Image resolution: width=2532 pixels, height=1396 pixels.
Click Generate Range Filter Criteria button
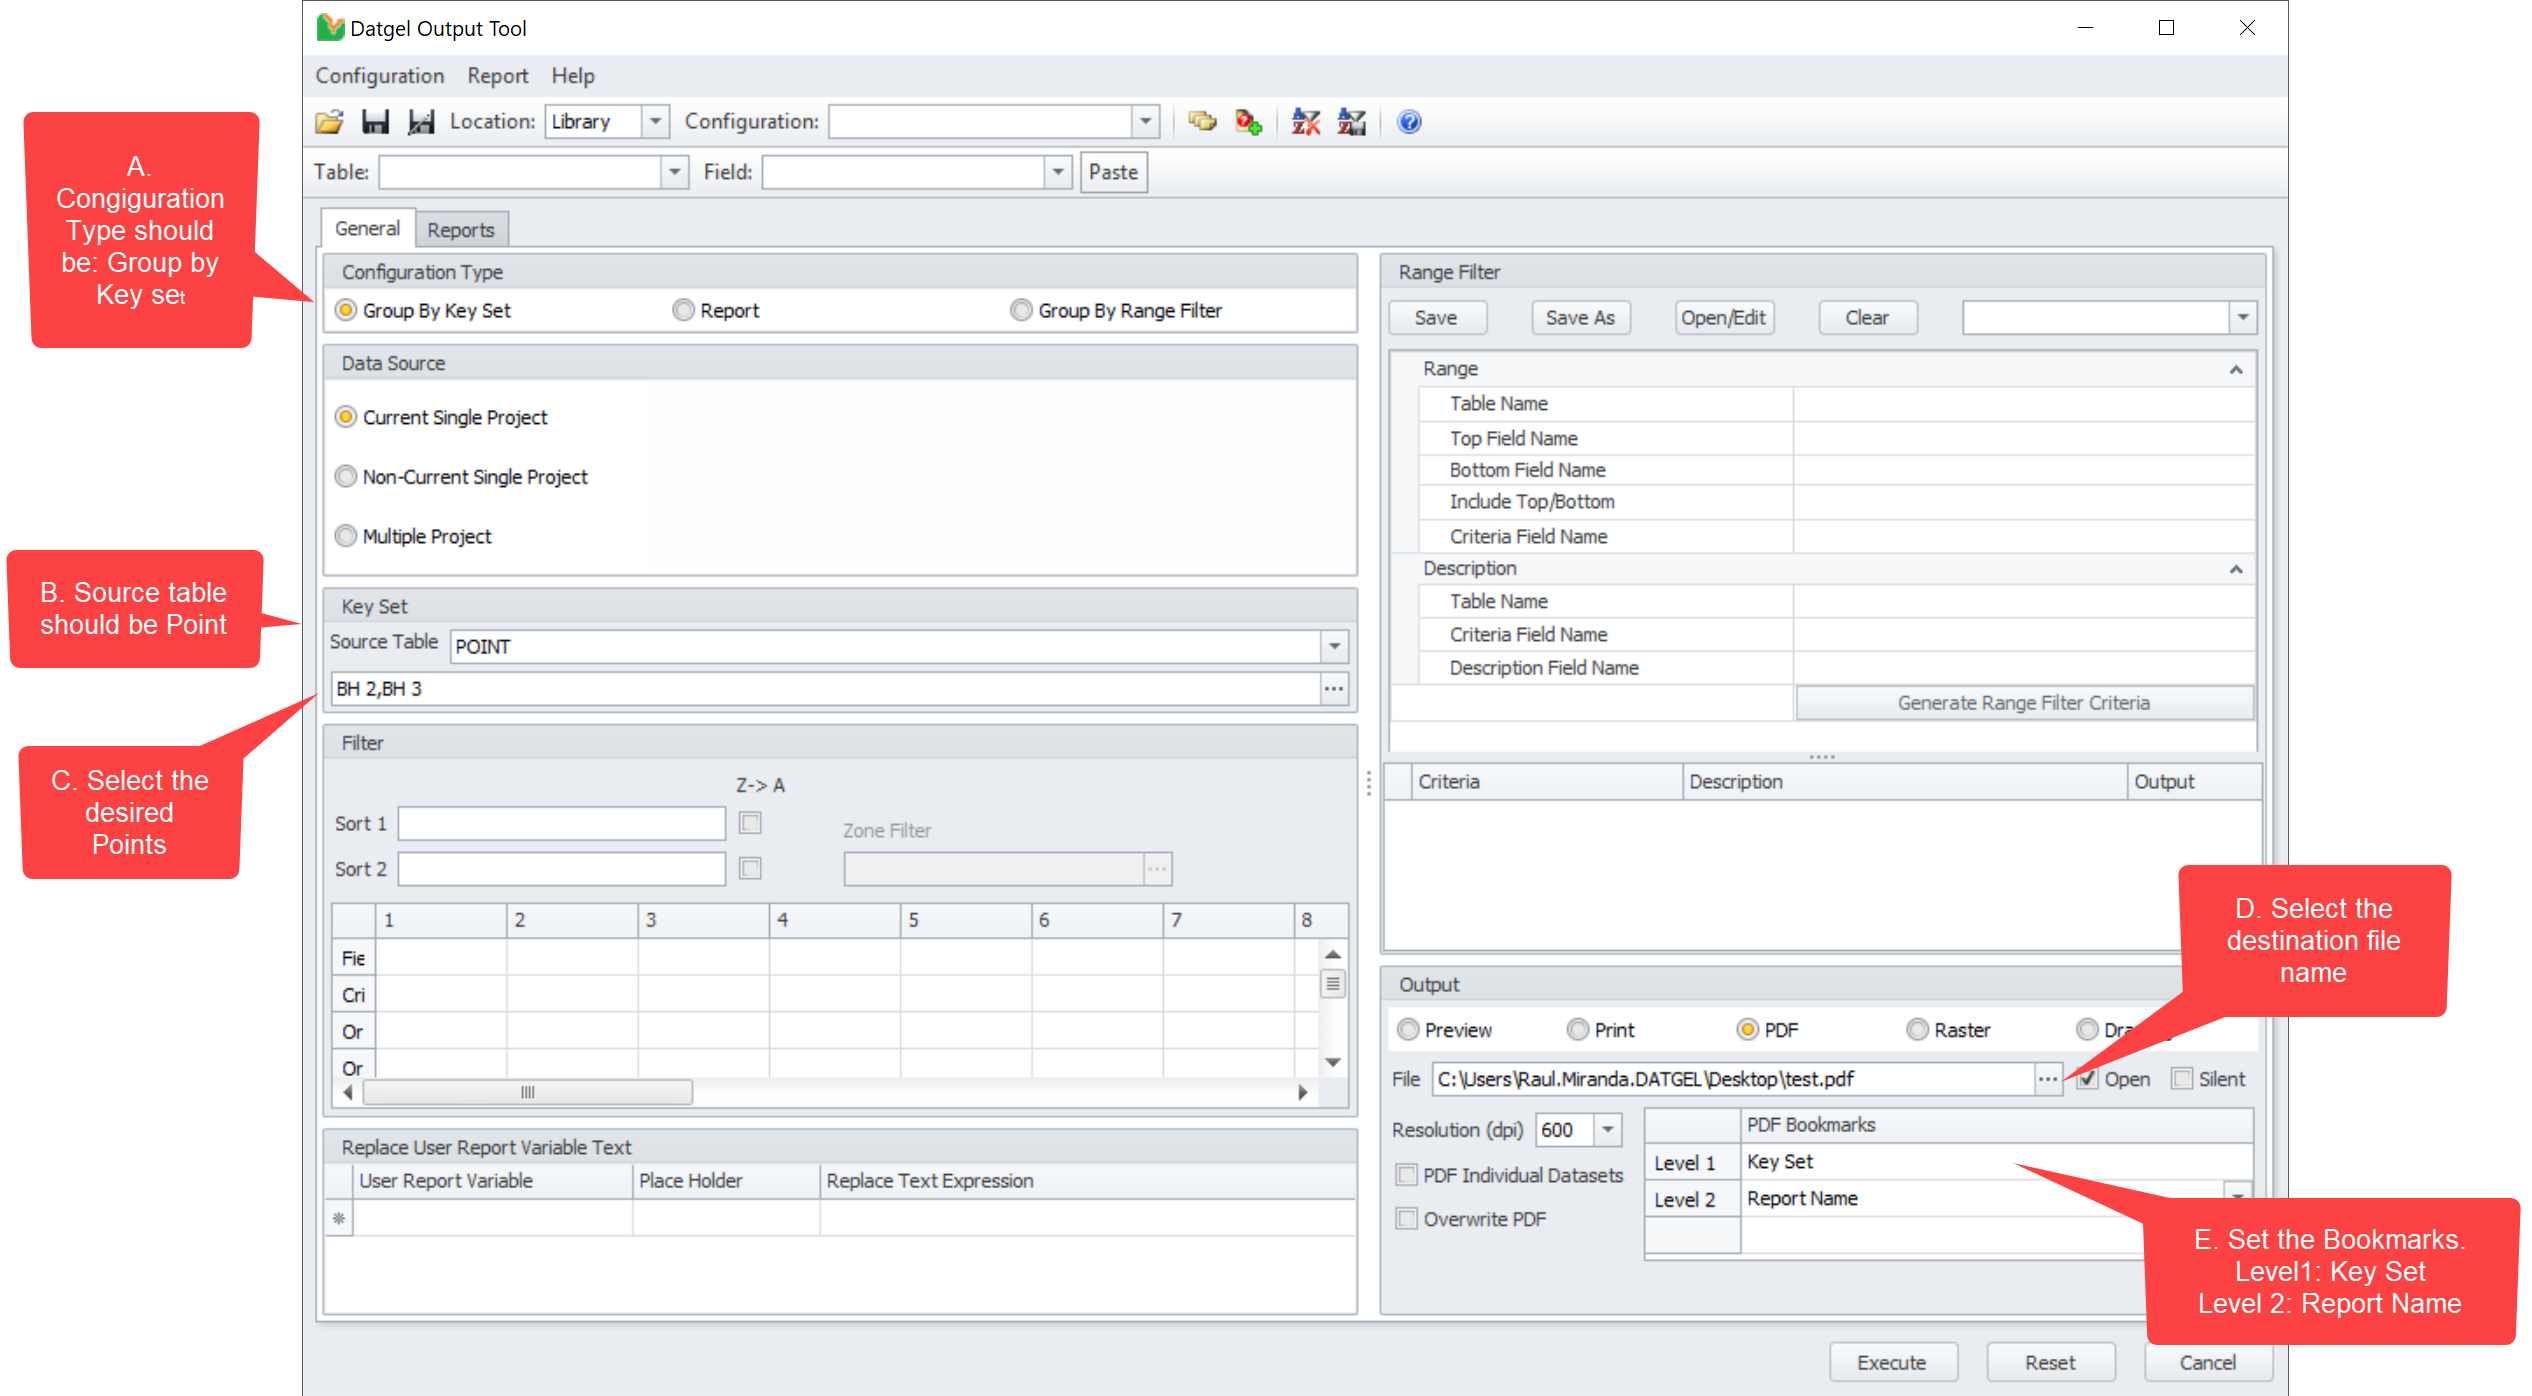click(2023, 703)
